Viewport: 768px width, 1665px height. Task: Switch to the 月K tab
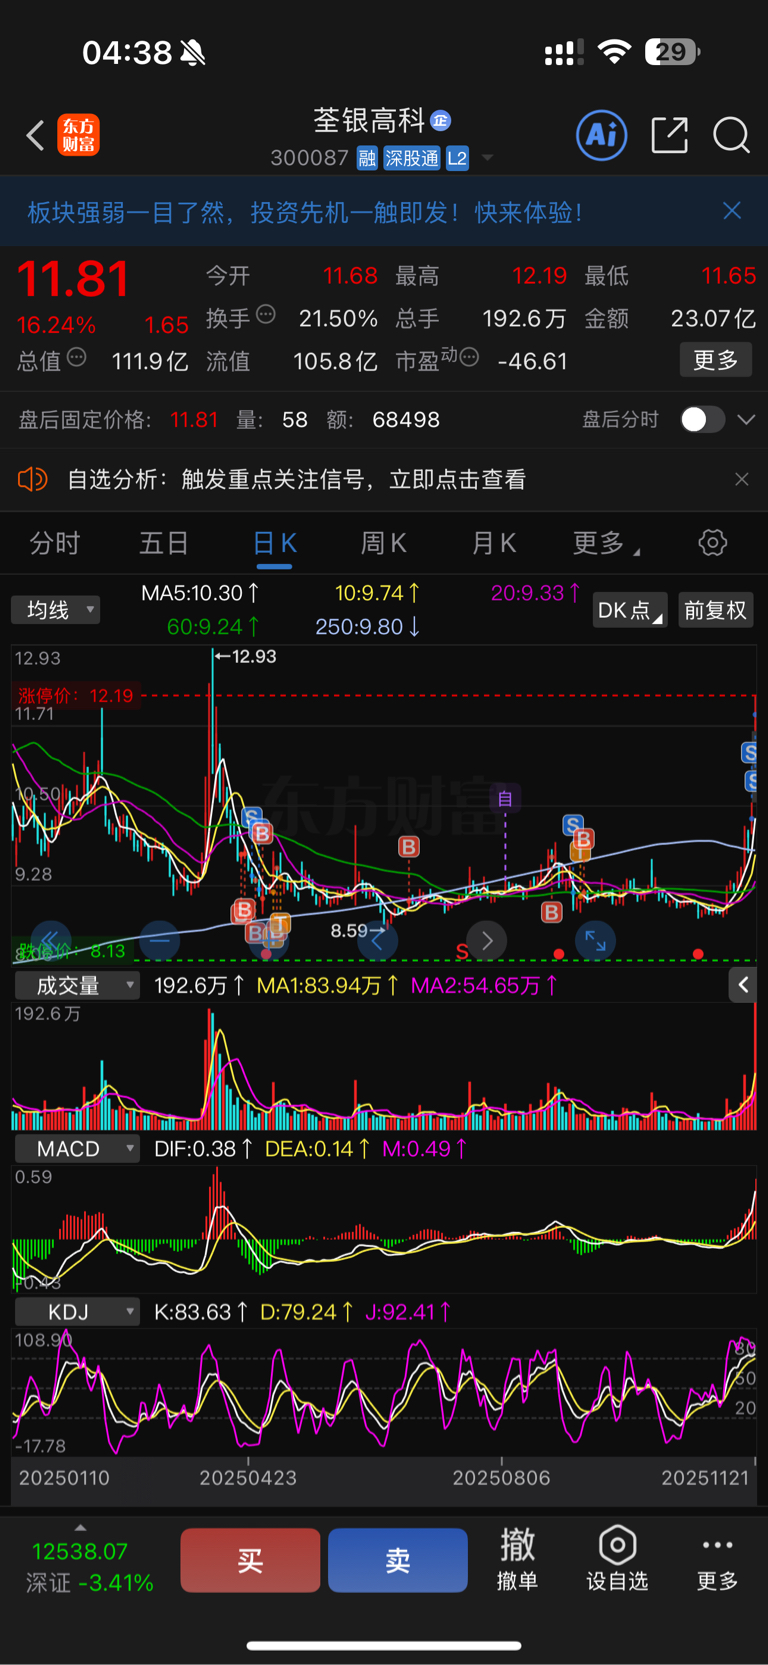494,543
